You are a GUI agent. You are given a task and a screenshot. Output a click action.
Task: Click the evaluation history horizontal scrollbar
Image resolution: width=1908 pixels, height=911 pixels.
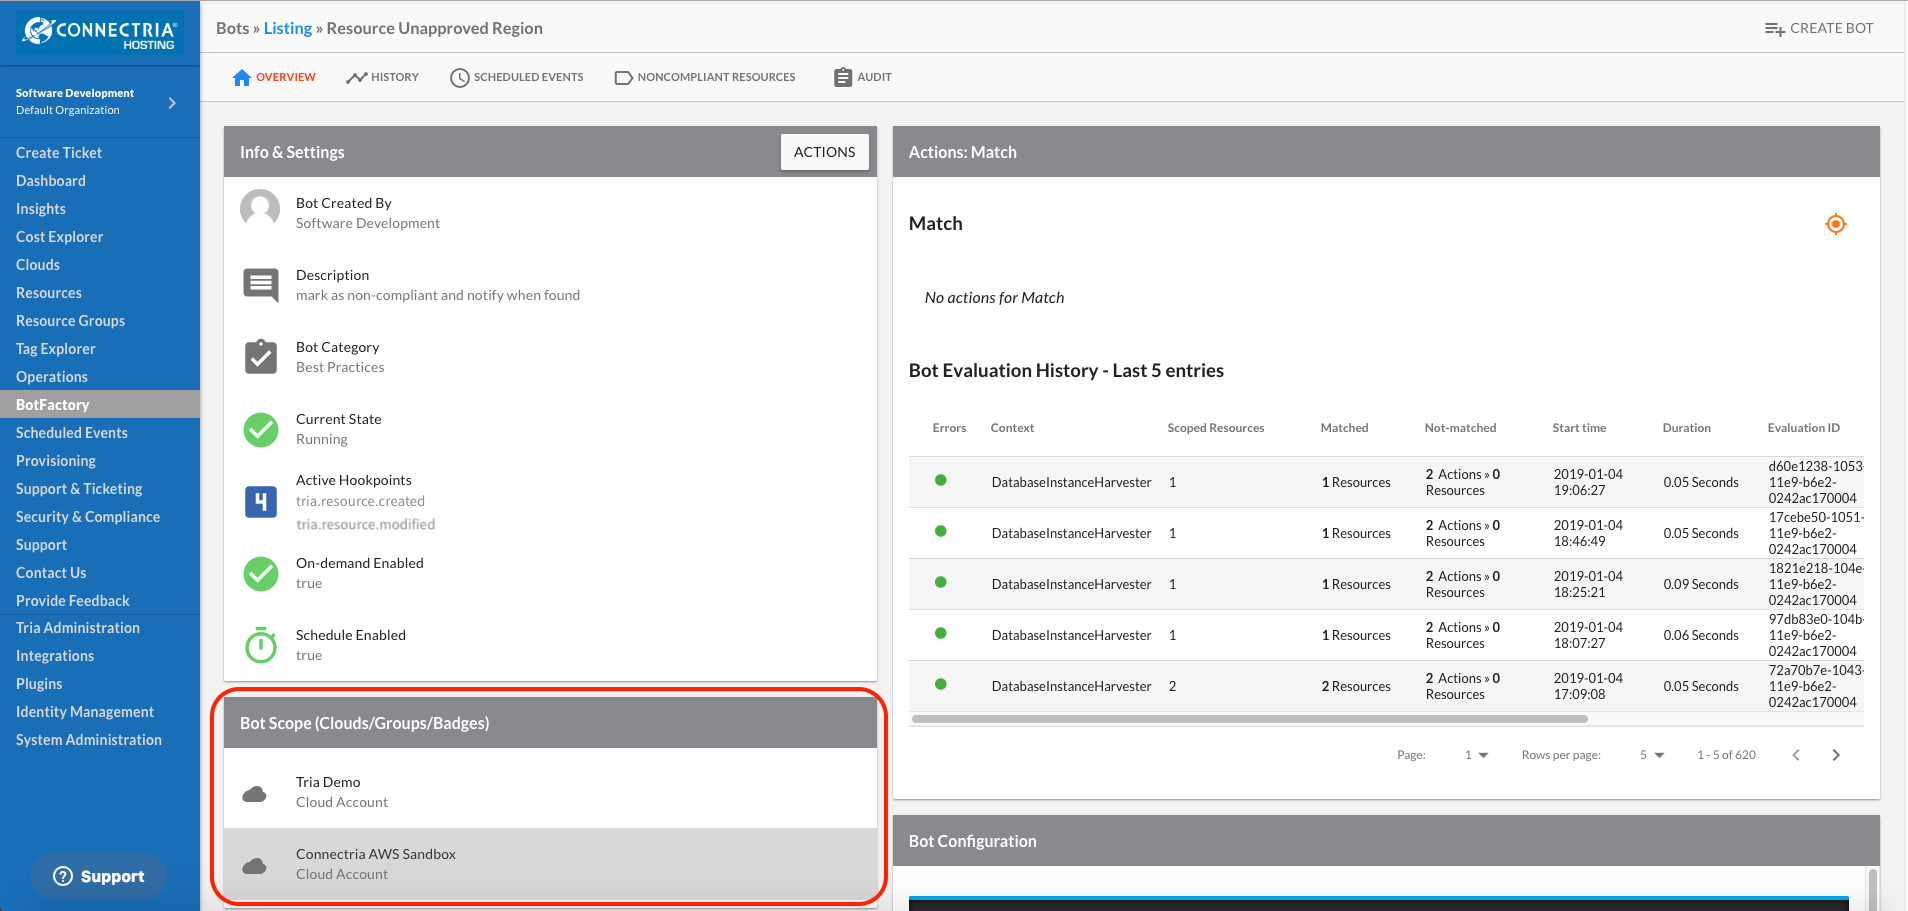[1250, 719]
